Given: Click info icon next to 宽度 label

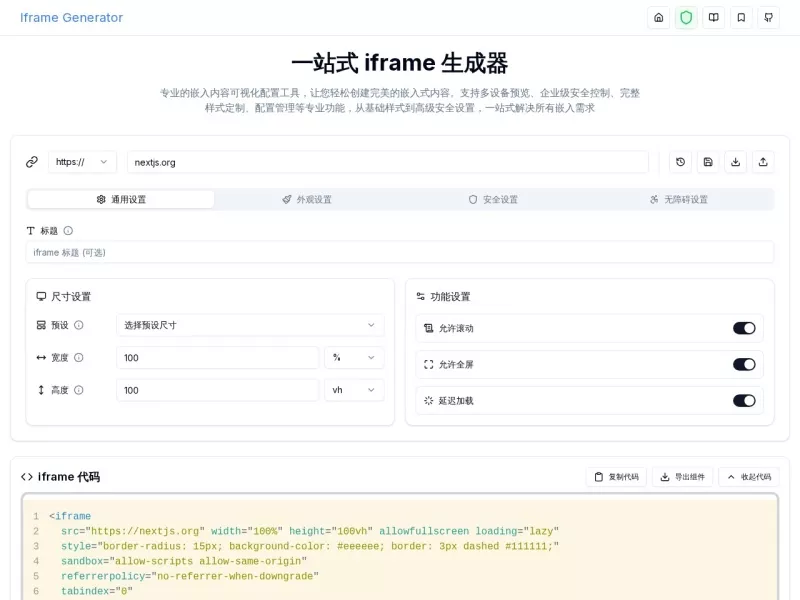Looking at the screenshot, I should point(79,358).
